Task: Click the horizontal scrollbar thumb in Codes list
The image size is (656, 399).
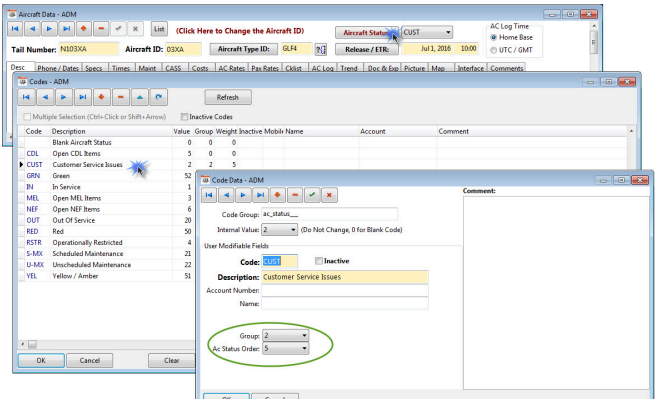Action: click(x=32, y=344)
